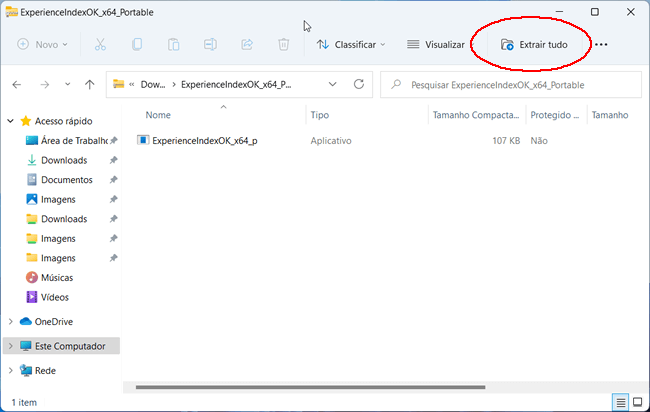Switch to details view in status bar

click(620, 402)
